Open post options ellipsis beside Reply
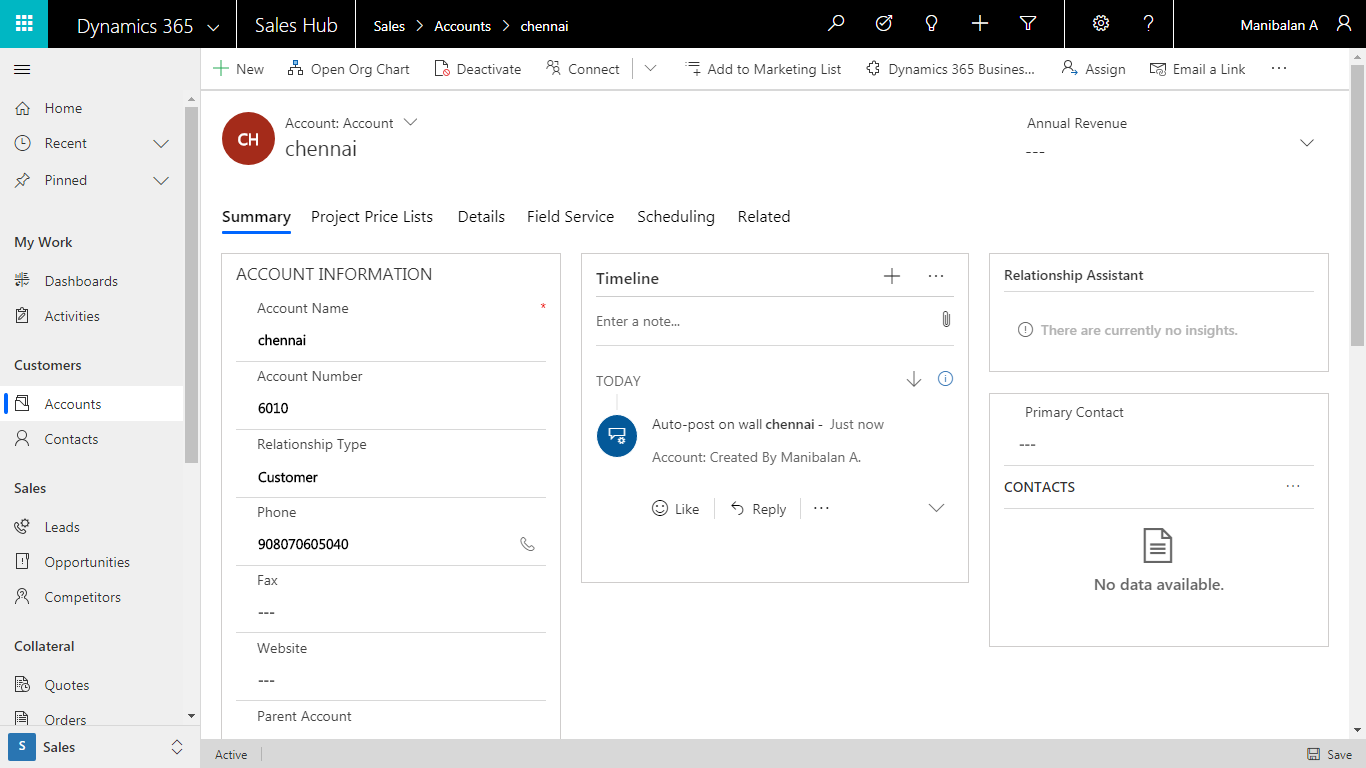The width and height of the screenshot is (1366, 768). pyautogui.click(x=821, y=508)
